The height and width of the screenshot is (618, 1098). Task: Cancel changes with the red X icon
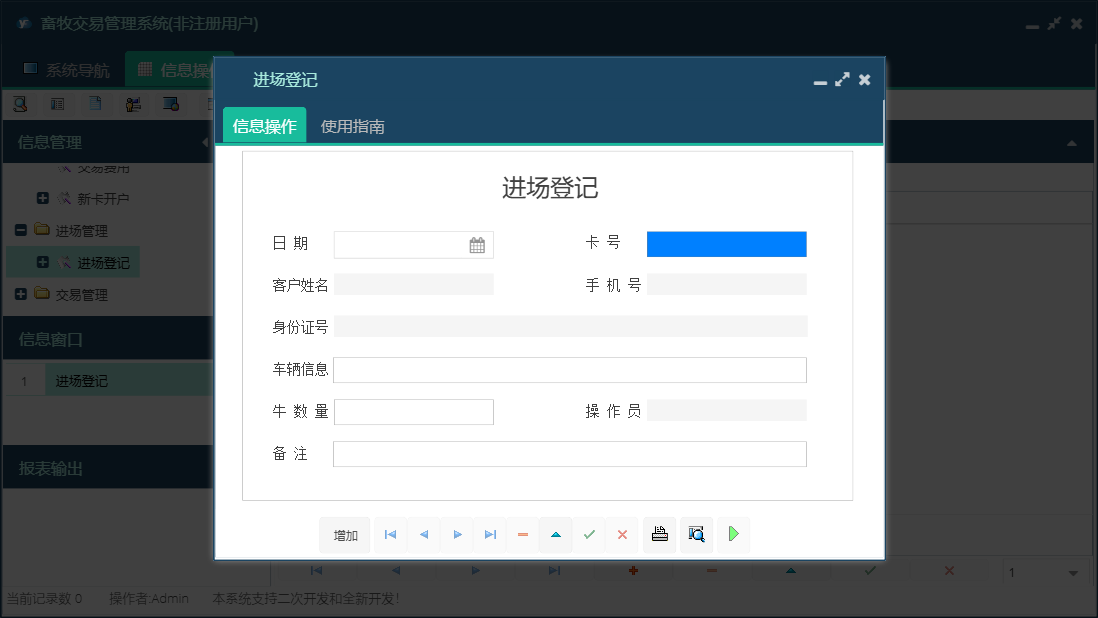pos(622,534)
